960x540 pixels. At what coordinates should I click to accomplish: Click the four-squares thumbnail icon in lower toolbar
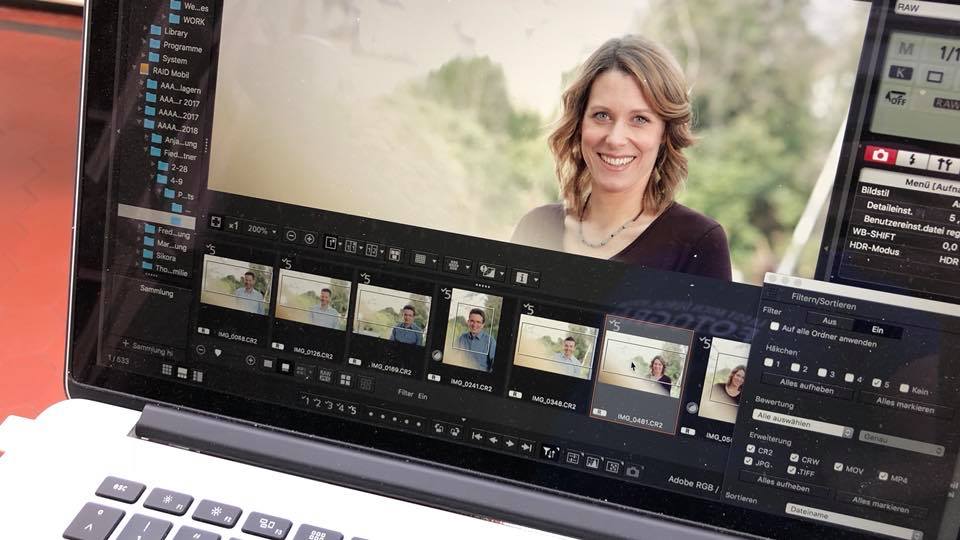[x=345, y=380]
